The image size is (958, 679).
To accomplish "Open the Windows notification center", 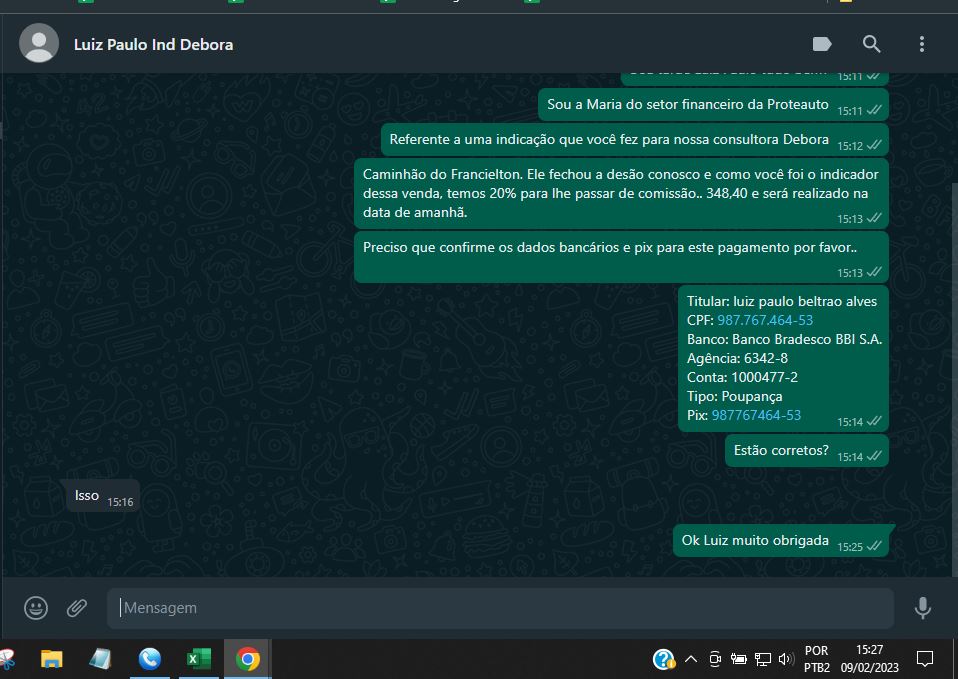I will tap(925, 659).
